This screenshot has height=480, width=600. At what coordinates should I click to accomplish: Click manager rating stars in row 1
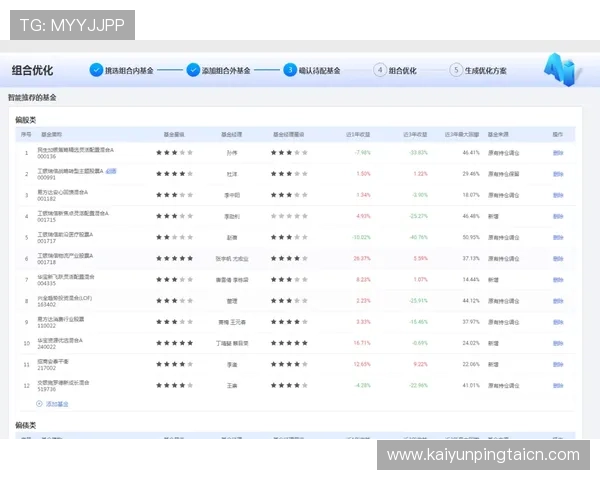[x=289, y=152]
